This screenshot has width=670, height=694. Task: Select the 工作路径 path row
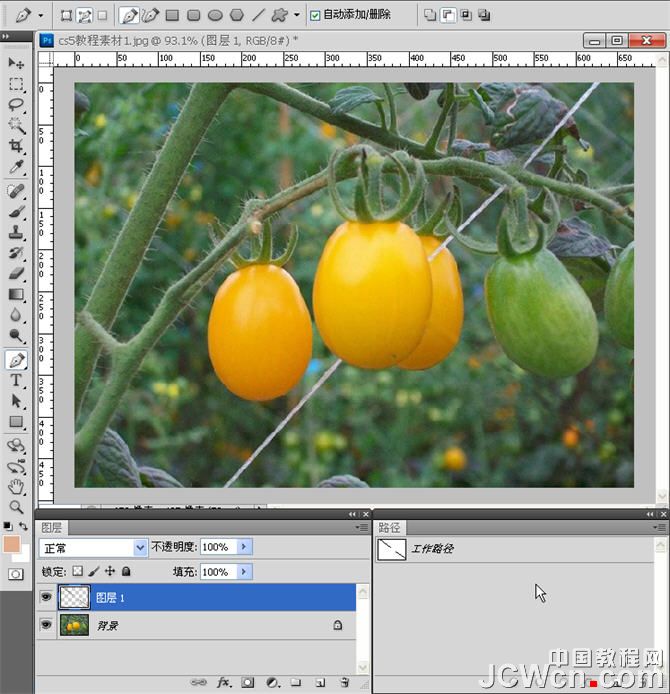pos(514,549)
